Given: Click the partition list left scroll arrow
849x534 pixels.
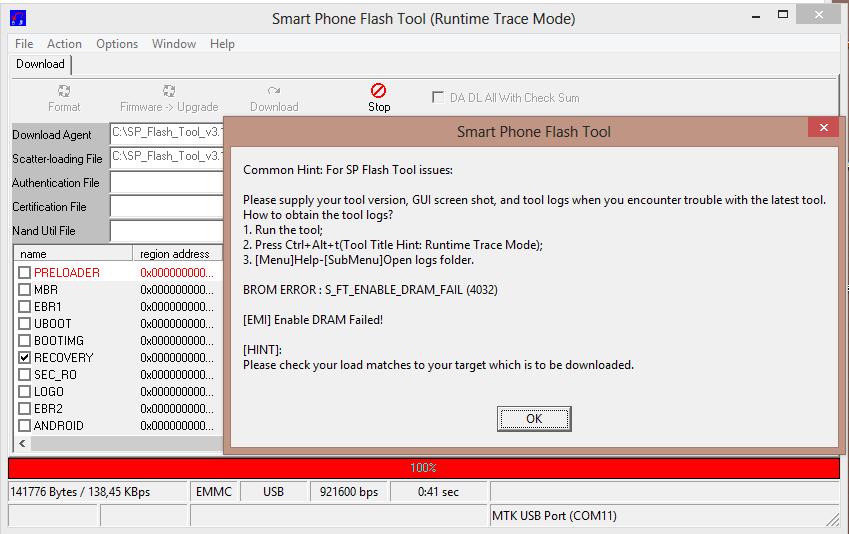Looking at the screenshot, I should point(22,444).
